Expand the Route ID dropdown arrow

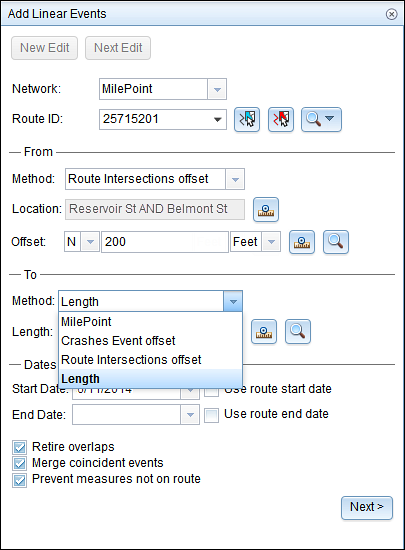[217, 120]
